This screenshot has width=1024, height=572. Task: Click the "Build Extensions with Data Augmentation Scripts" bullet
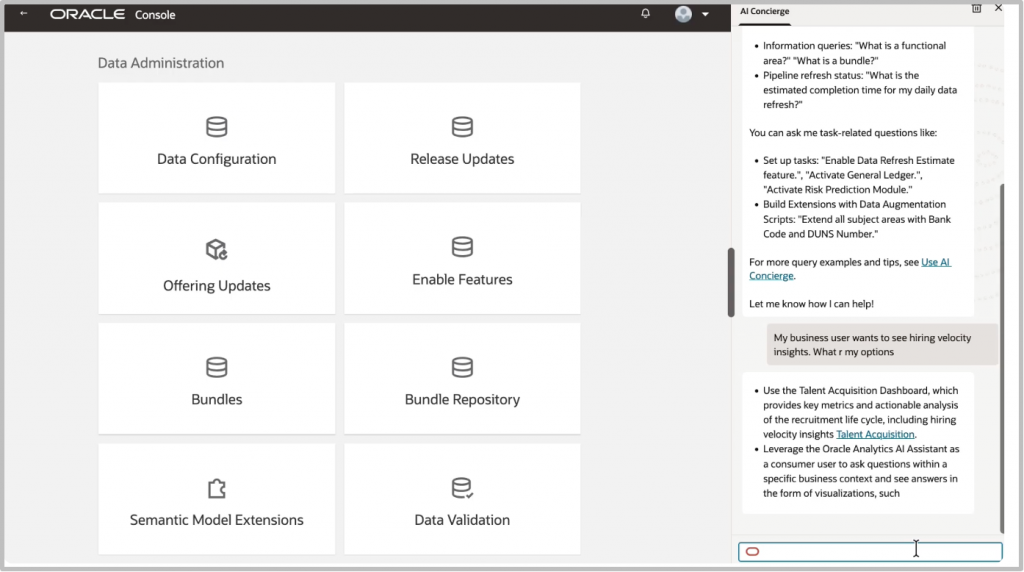point(856,219)
